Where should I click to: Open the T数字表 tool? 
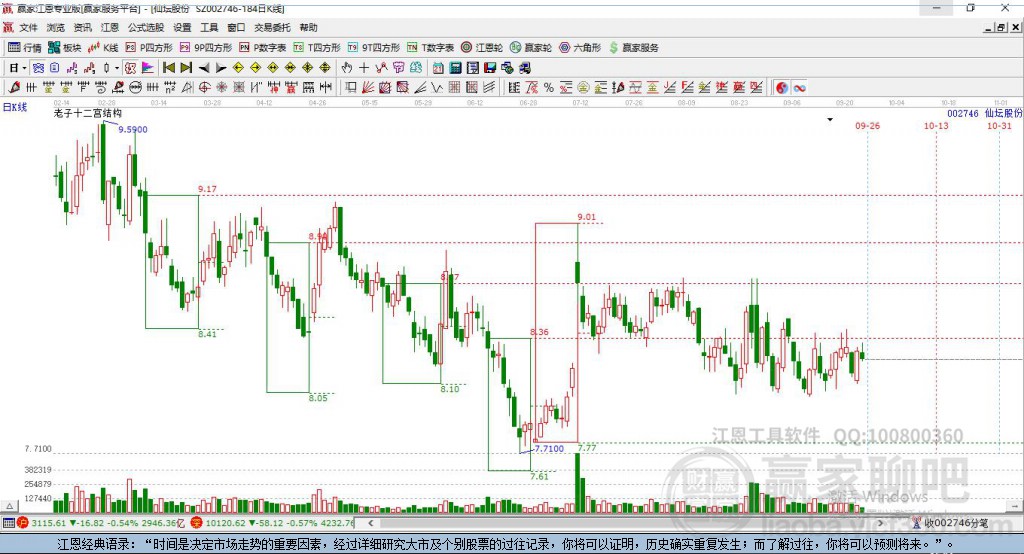click(430, 48)
